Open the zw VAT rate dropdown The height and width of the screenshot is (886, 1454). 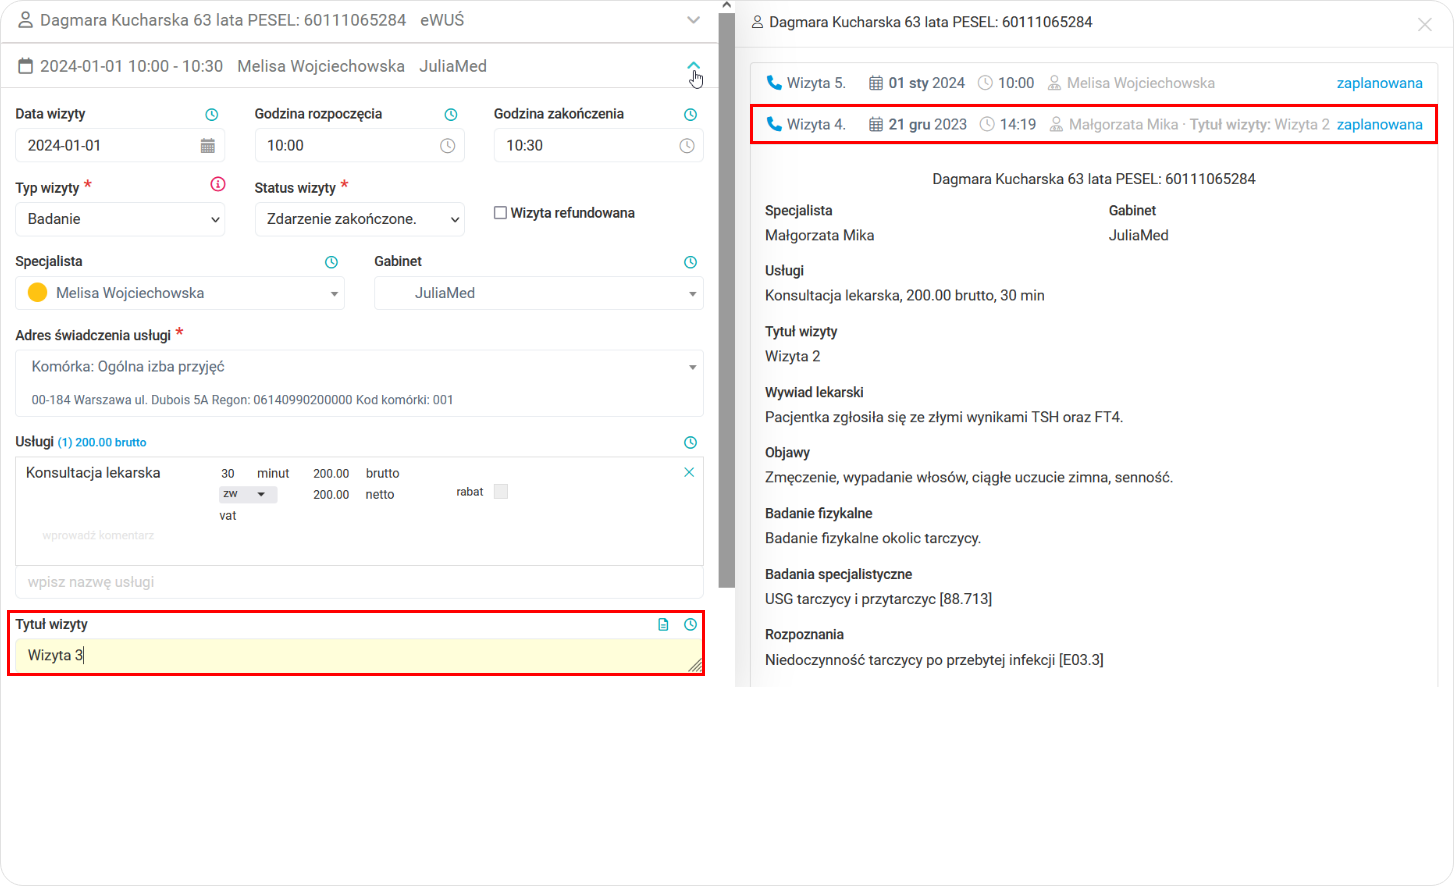pyautogui.click(x=248, y=494)
